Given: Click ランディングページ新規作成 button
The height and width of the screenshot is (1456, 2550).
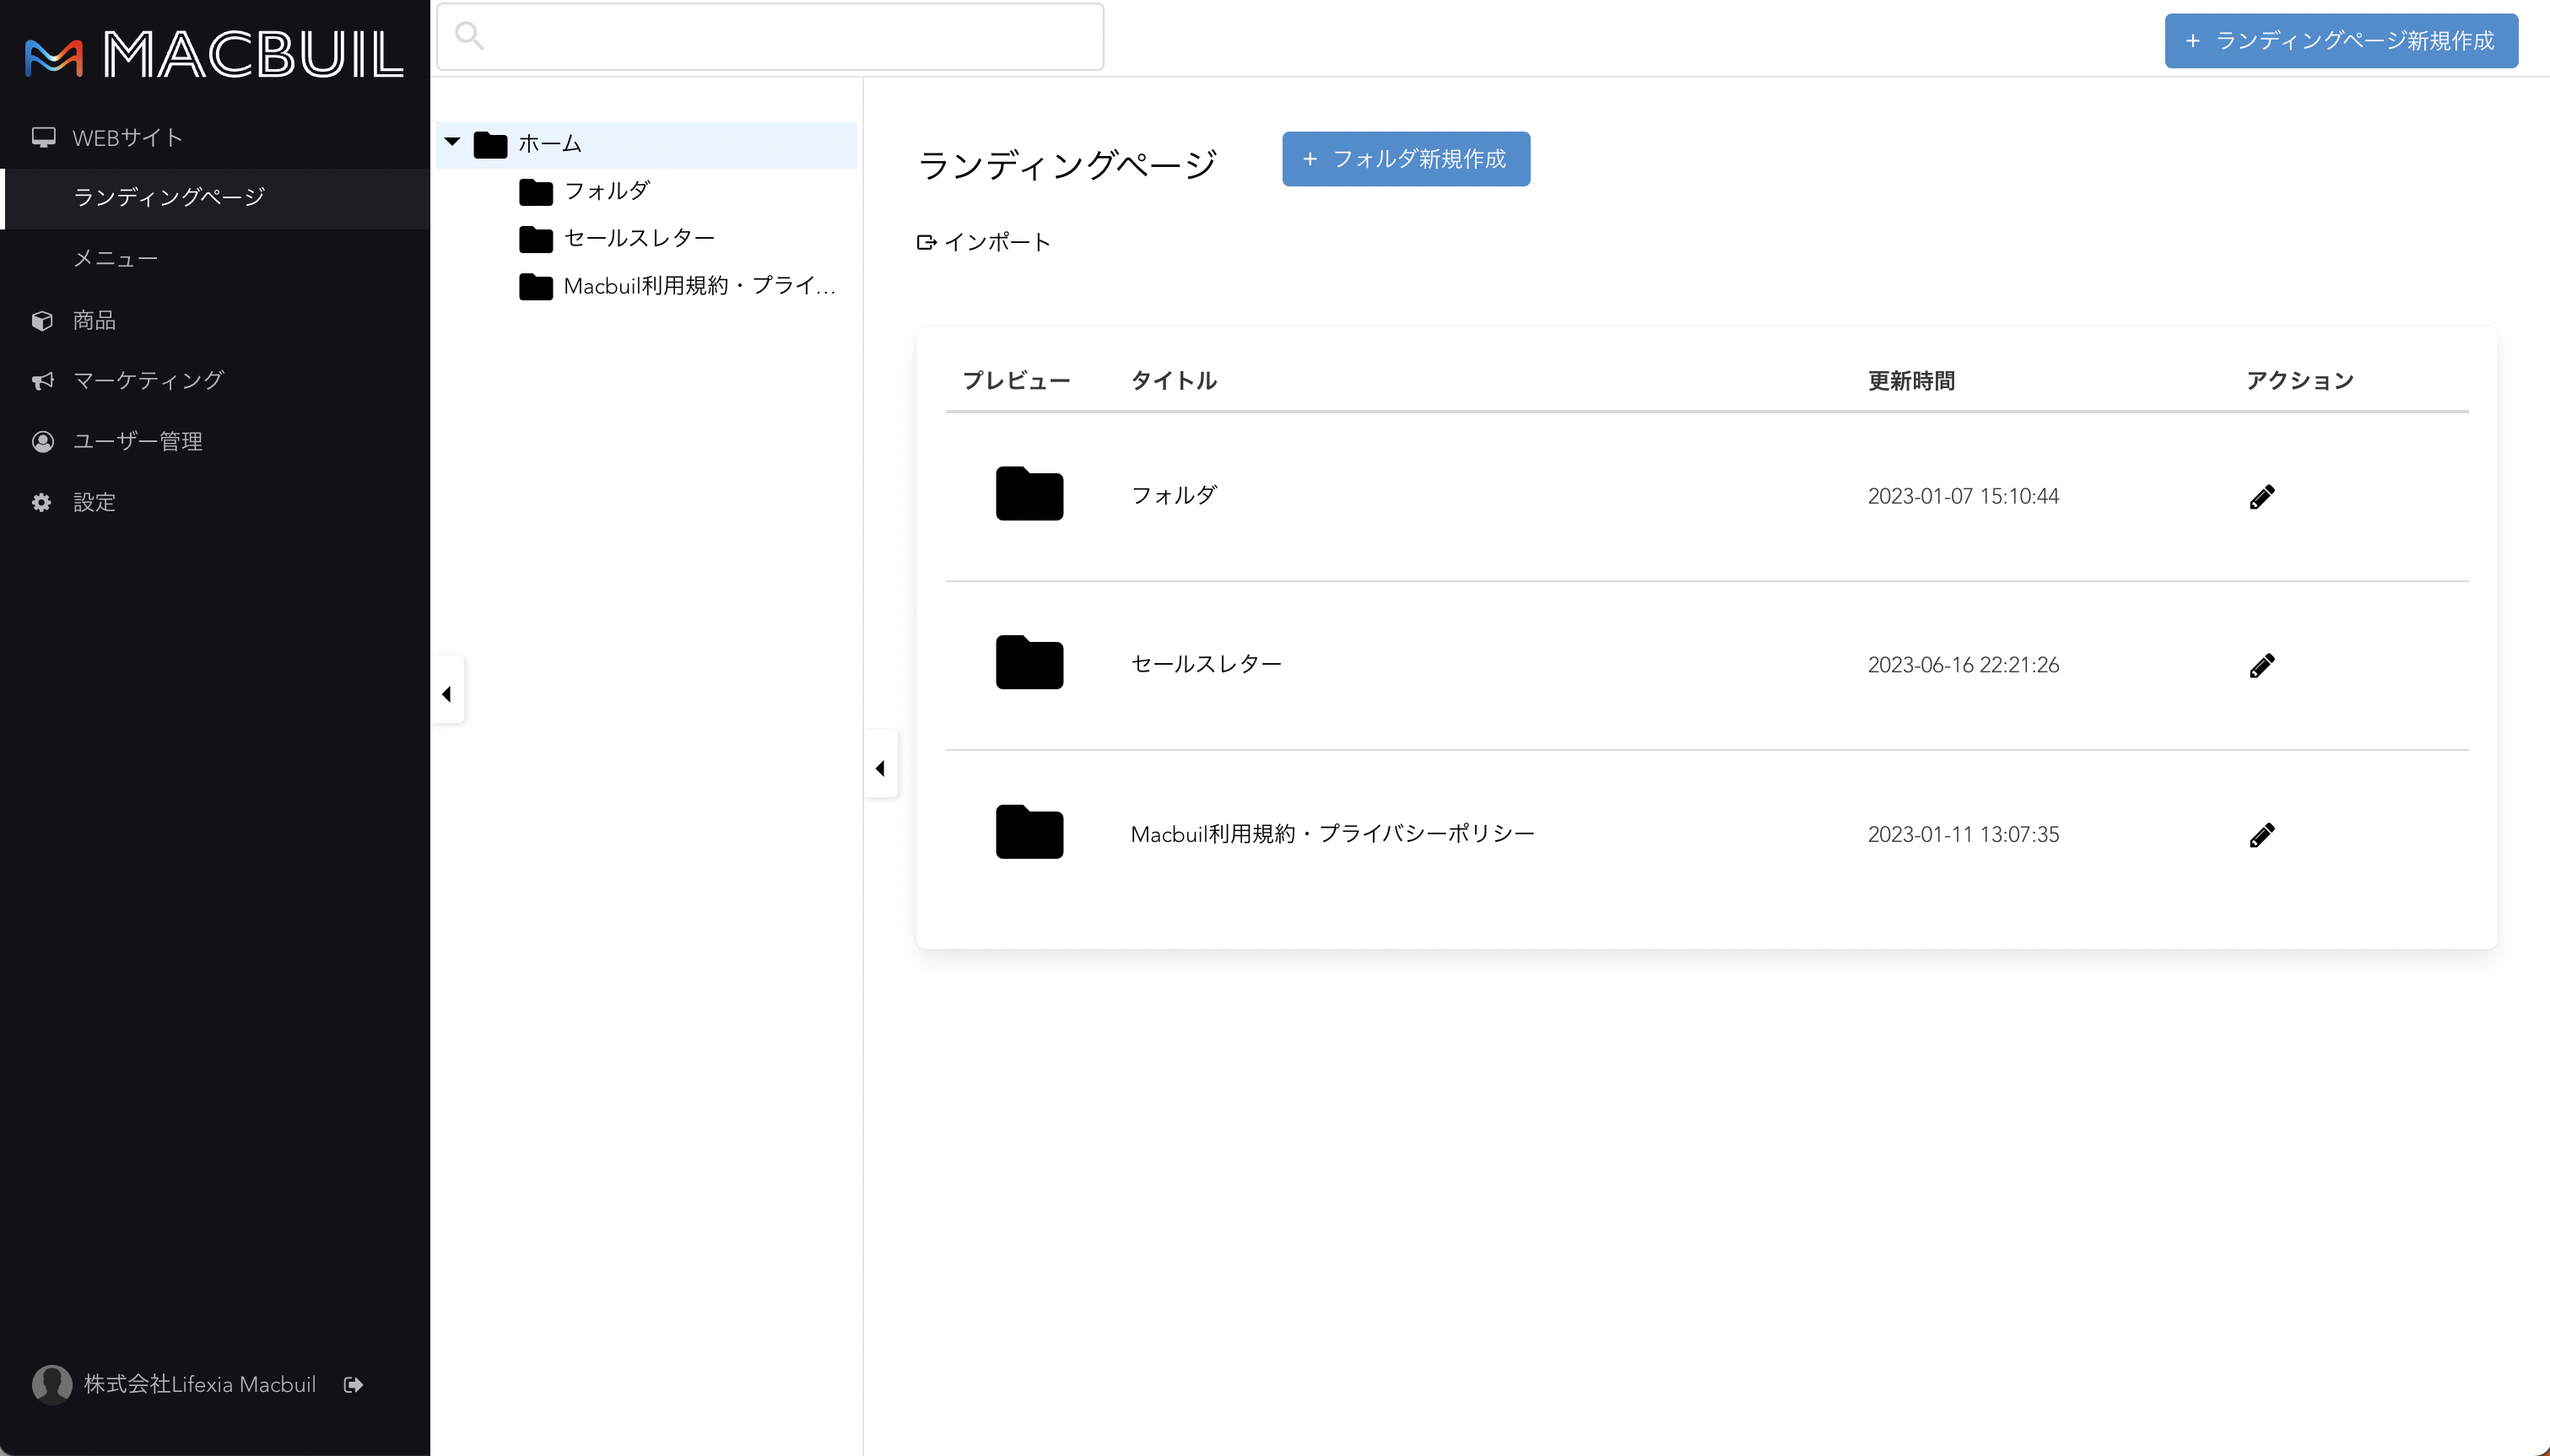Looking at the screenshot, I should [2340, 41].
